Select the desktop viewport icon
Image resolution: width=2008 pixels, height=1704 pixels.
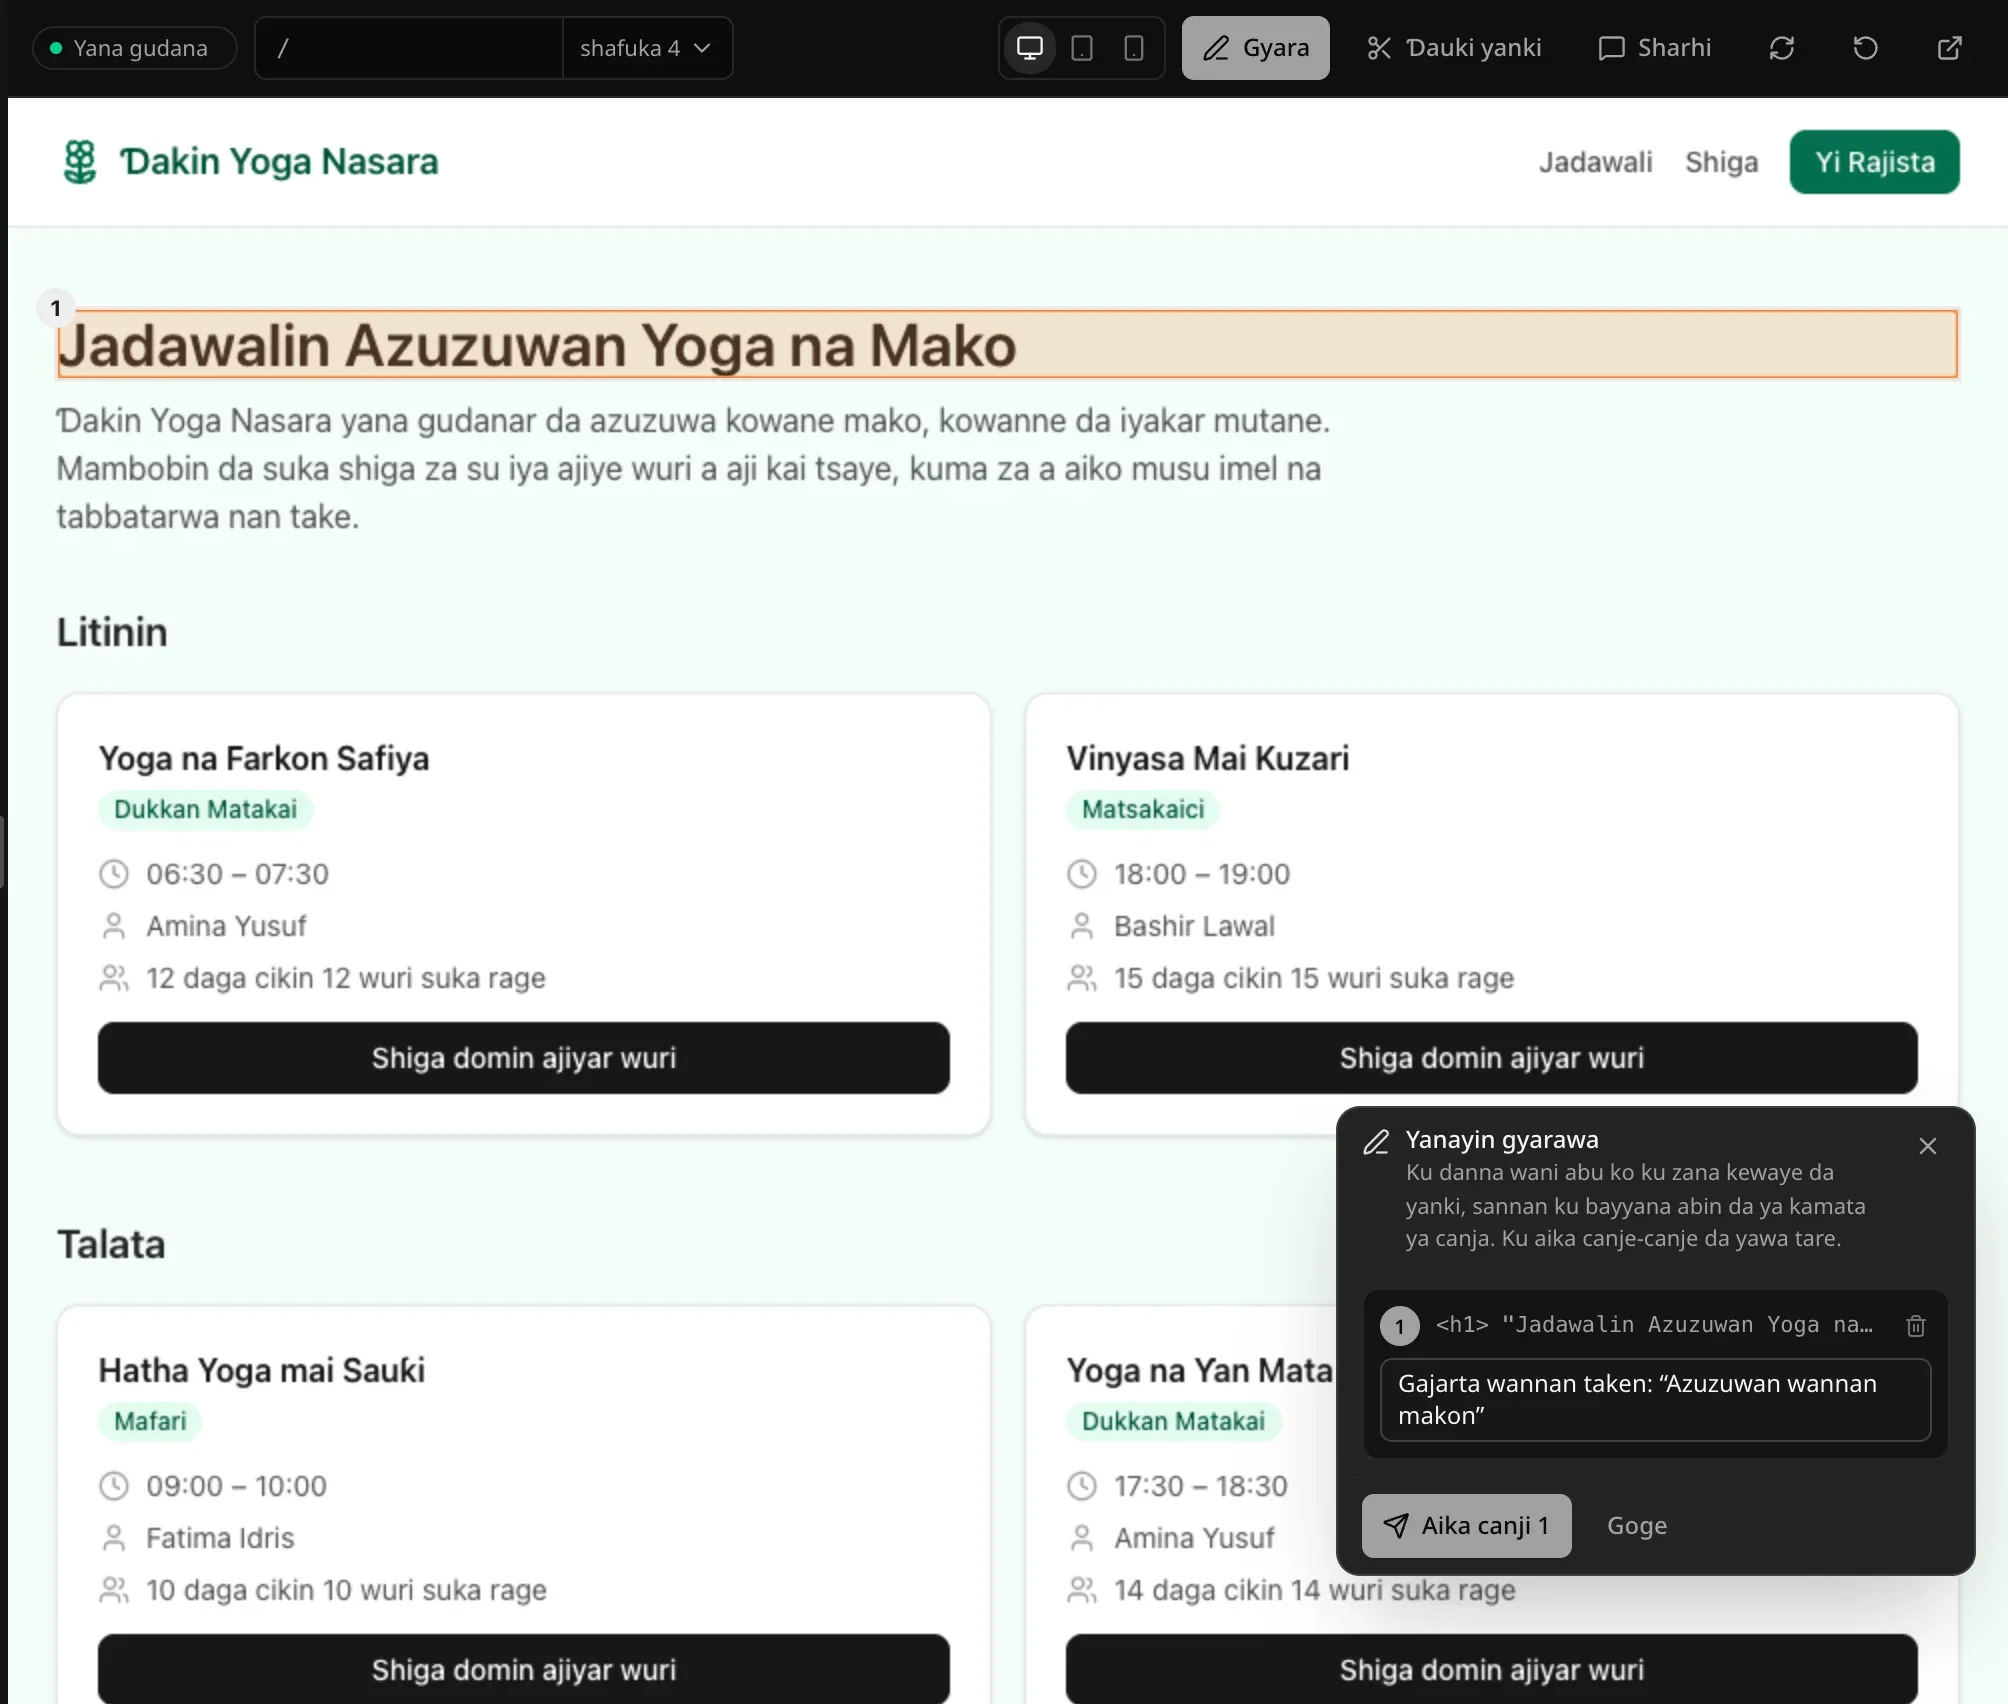[x=1029, y=48]
